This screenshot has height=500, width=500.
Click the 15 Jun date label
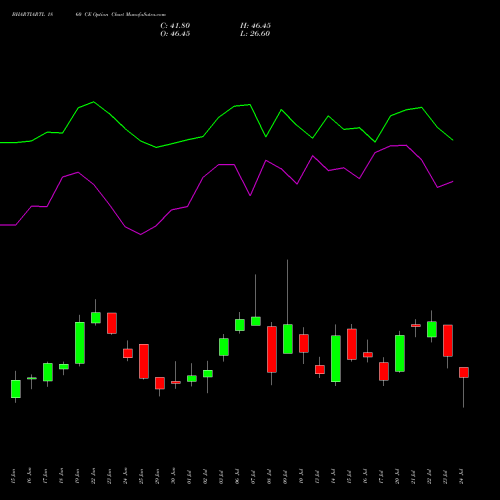pyautogui.click(x=13, y=476)
